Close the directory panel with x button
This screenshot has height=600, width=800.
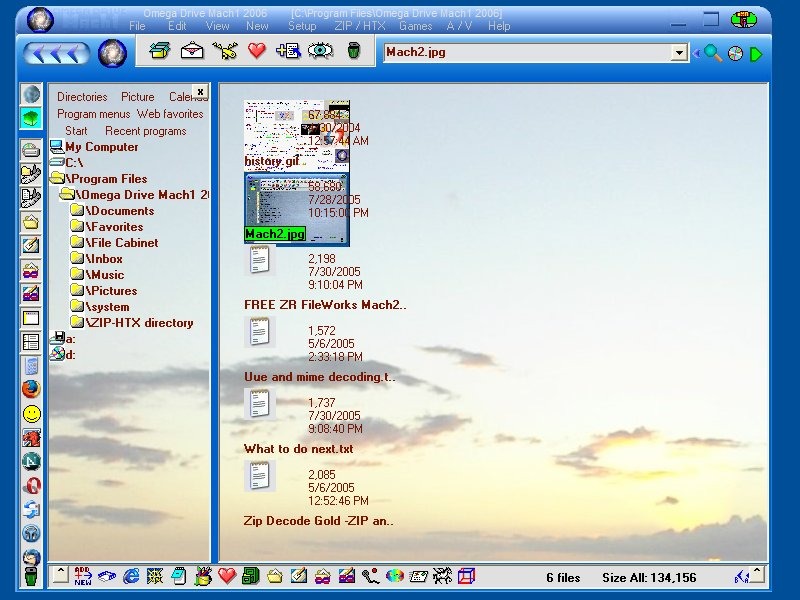tap(201, 91)
